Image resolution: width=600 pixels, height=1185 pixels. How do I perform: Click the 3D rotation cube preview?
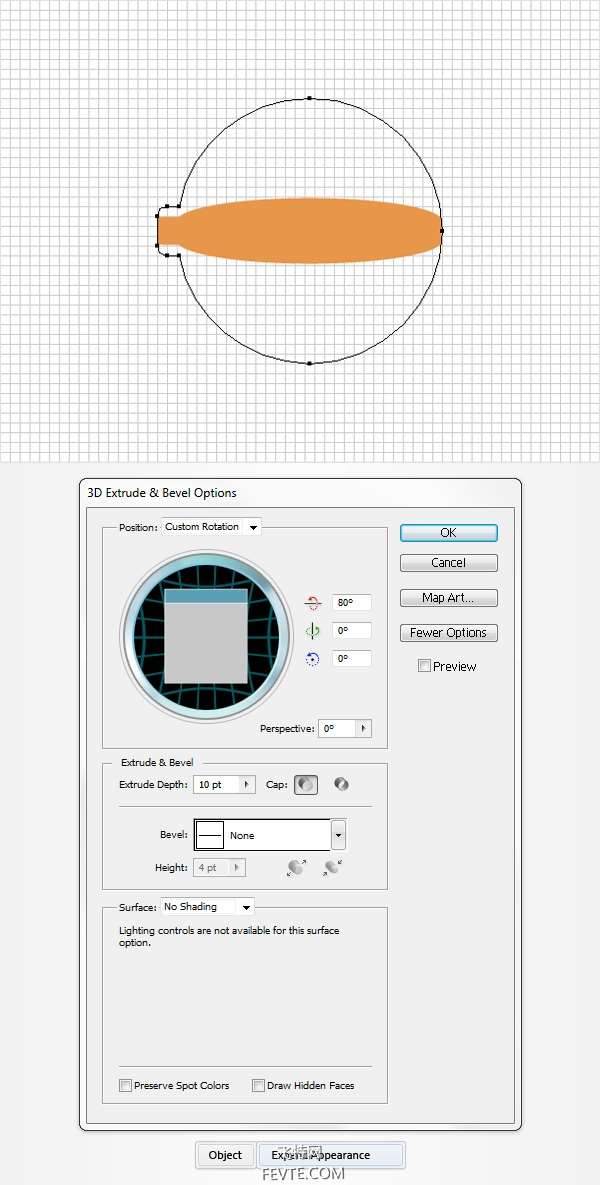click(x=206, y=636)
